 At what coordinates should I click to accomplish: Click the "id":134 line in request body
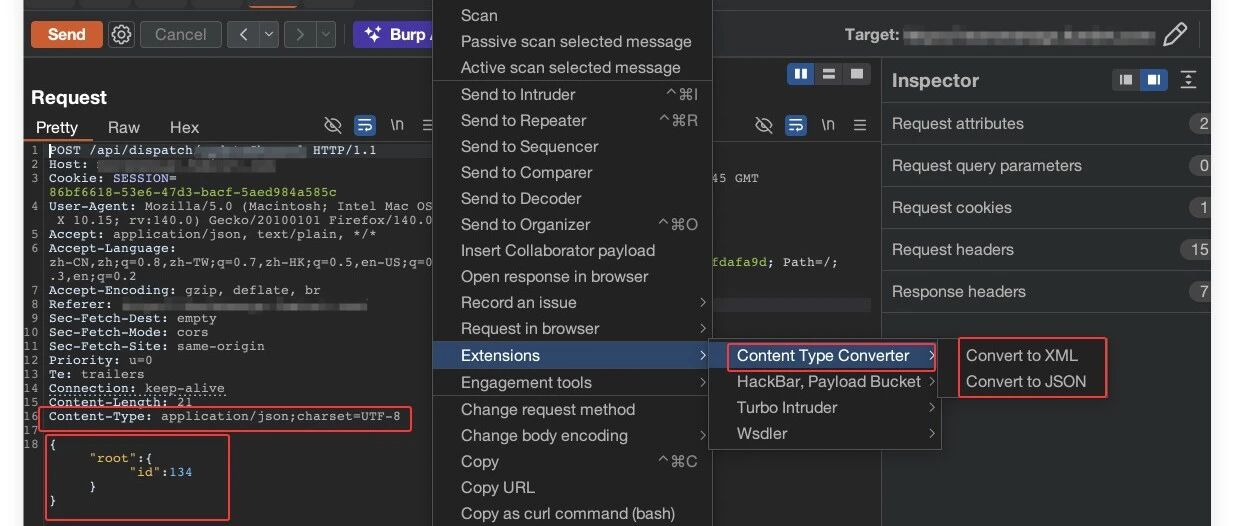click(160, 472)
